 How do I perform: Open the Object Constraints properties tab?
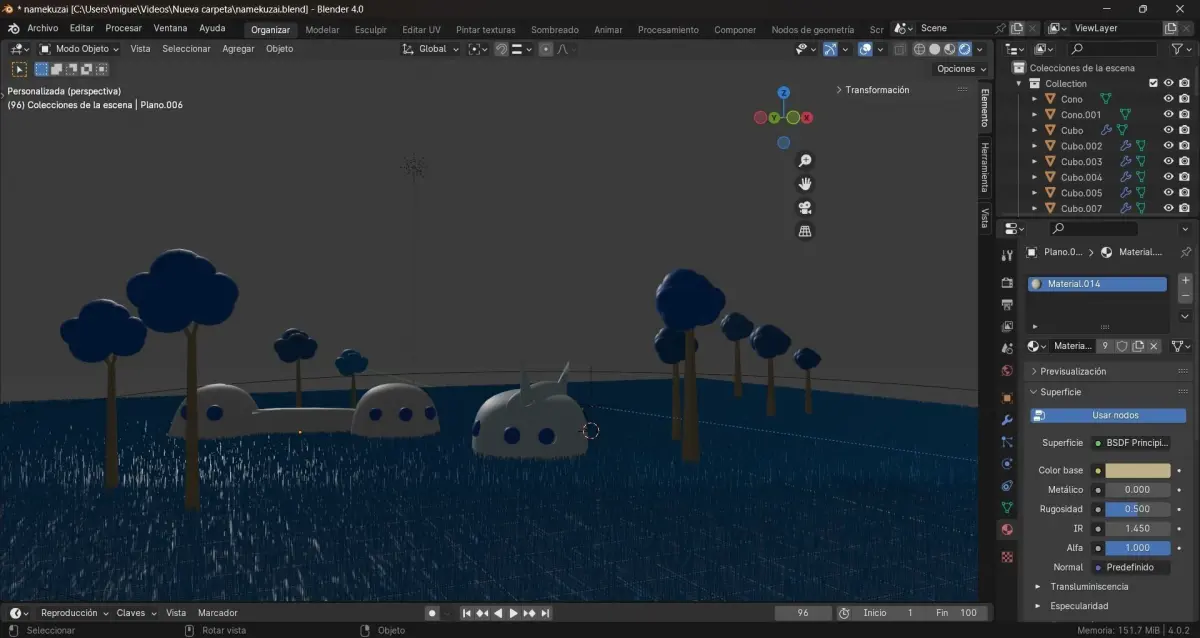pos(1007,486)
